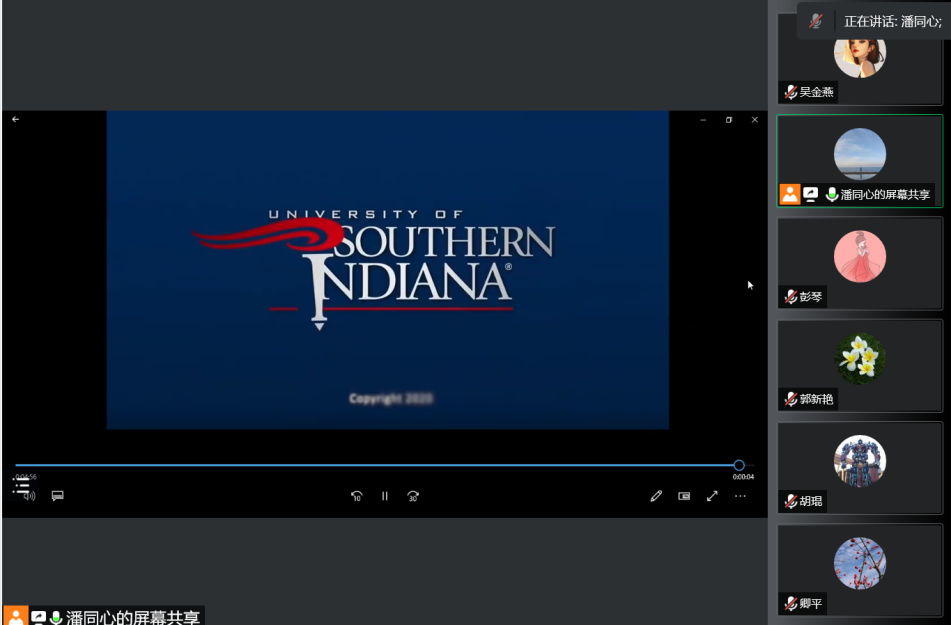This screenshot has width=951, height=625.
Task: Open the pencil edit tool
Action: [656, 496]
